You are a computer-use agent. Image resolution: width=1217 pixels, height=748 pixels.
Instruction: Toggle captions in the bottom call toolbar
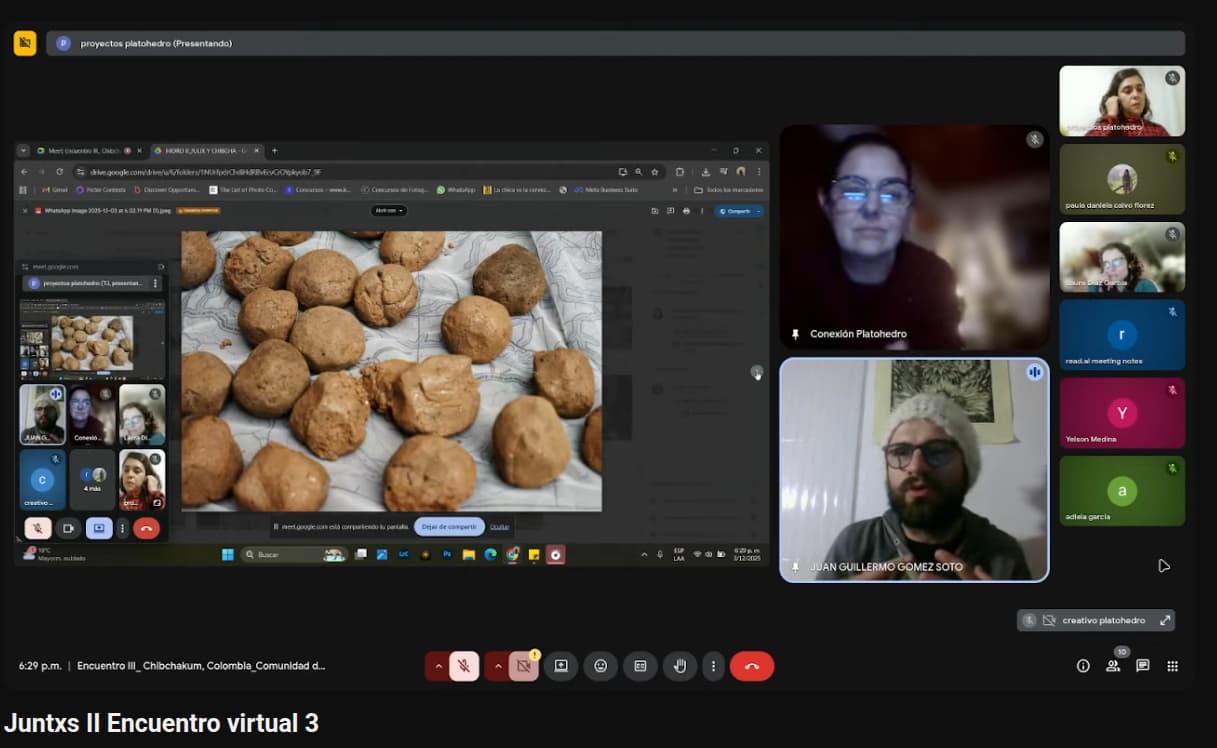click(640, 666)
